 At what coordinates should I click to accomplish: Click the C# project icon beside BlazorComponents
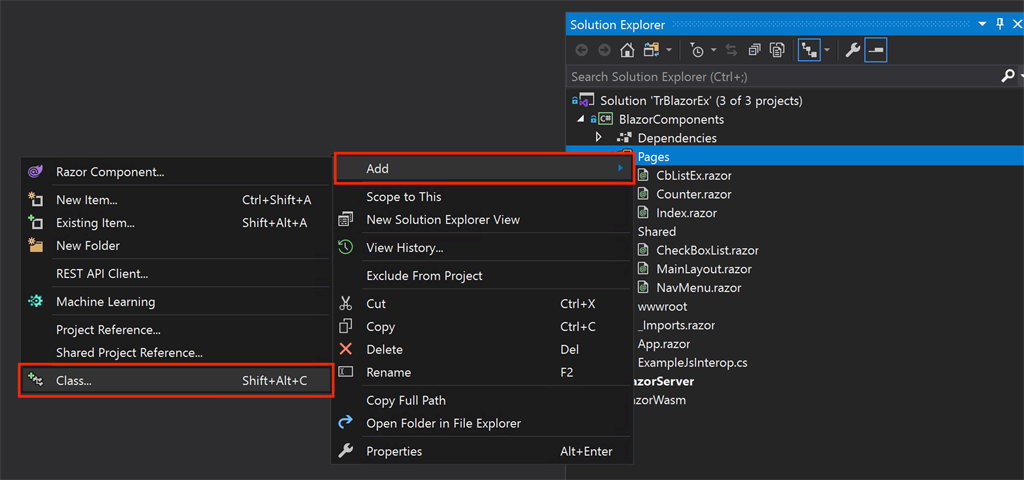(605, 120)
